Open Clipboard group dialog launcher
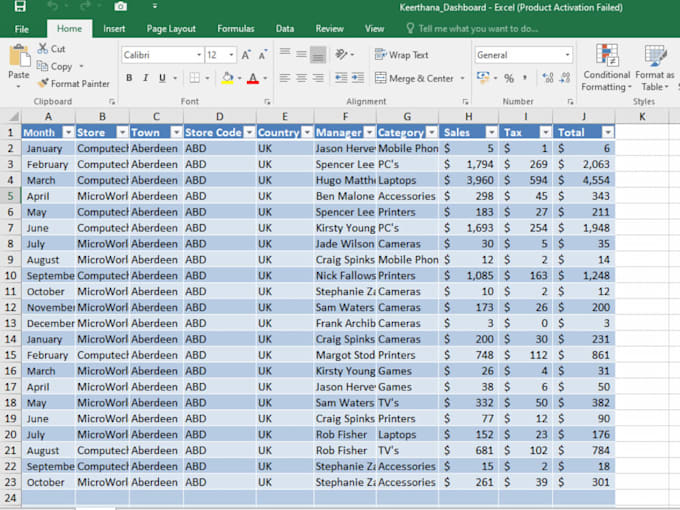The width and height of the screenshot is (680, 510). (112, 101)
